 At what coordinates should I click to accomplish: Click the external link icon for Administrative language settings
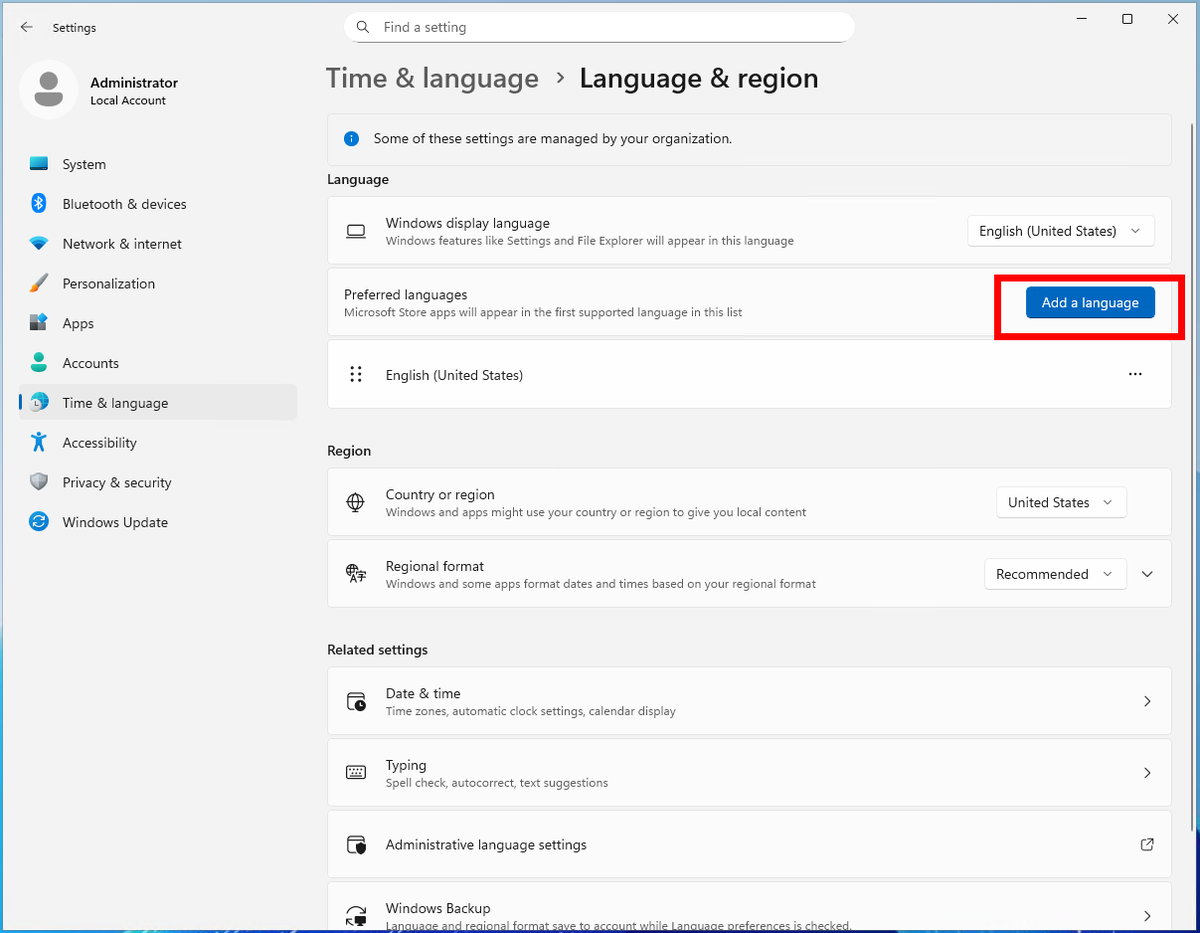coord(1147,844)
